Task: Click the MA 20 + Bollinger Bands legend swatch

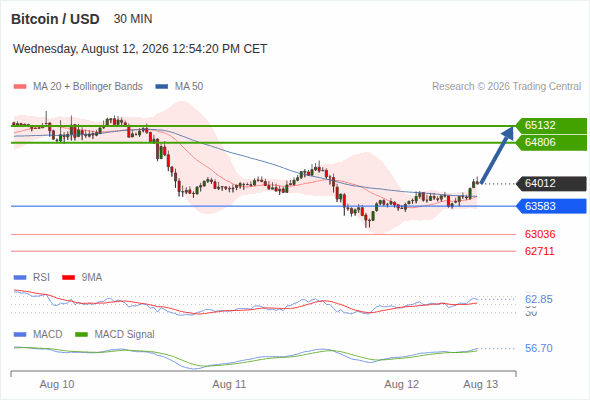Action: point(20,87)
